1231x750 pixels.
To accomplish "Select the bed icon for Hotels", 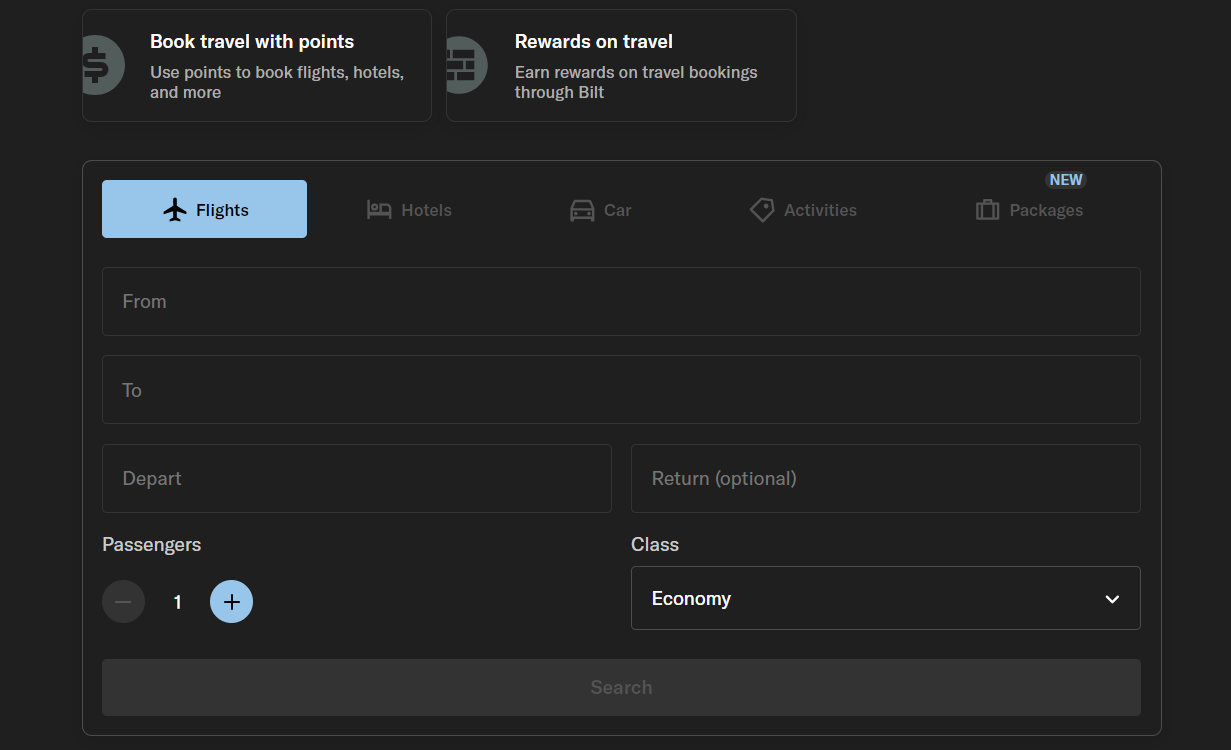I will (x=379, y=210).
